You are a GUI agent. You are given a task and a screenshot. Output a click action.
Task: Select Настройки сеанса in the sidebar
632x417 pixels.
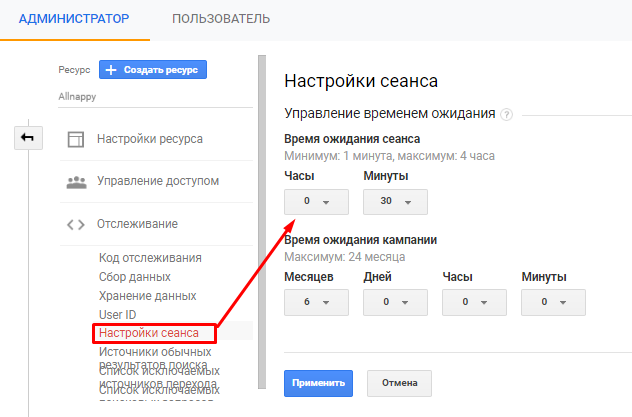click(x=148, y=333)
